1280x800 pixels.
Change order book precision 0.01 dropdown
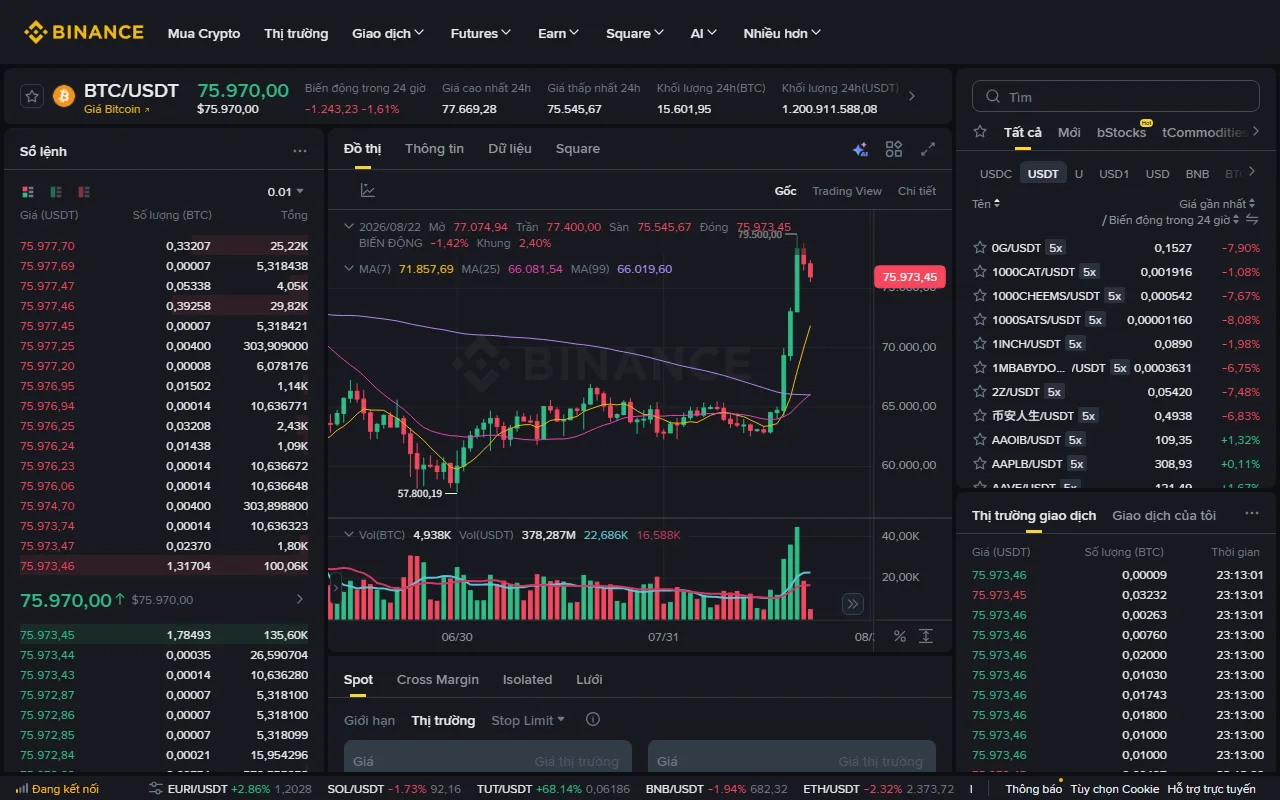tap(286, 192)
